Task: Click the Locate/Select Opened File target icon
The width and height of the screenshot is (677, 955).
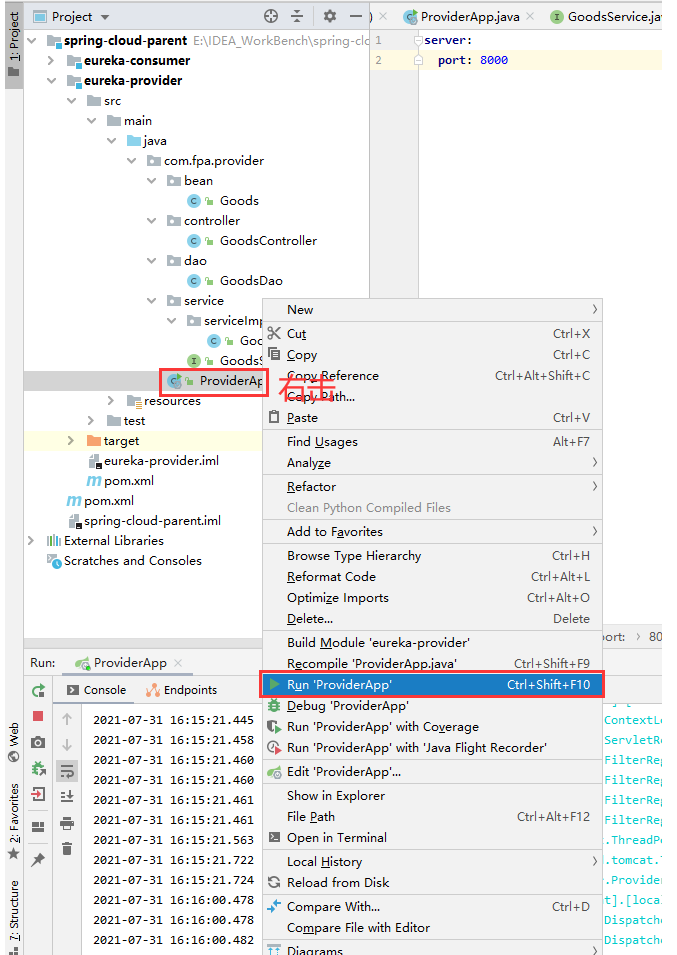Action: (x=271, y=16)
